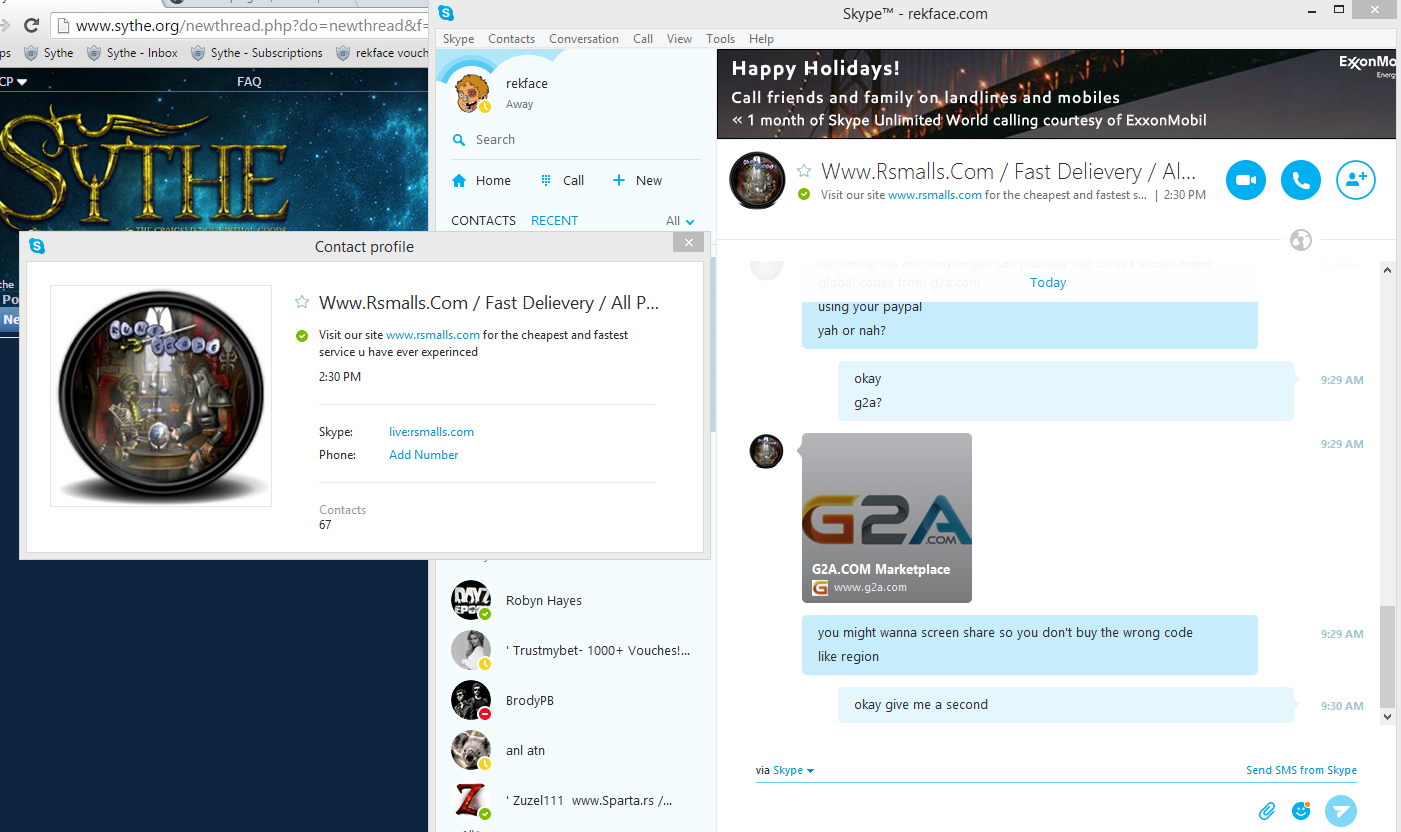
Task: Click the Happy Holidays ExxonMobil banner
Action: click(x=1056, y=94)
